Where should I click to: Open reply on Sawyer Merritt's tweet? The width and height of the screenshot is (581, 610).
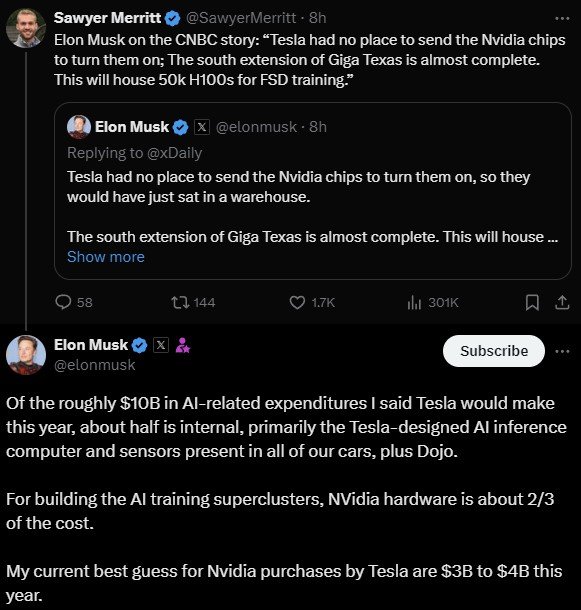(x=74, y=302)
